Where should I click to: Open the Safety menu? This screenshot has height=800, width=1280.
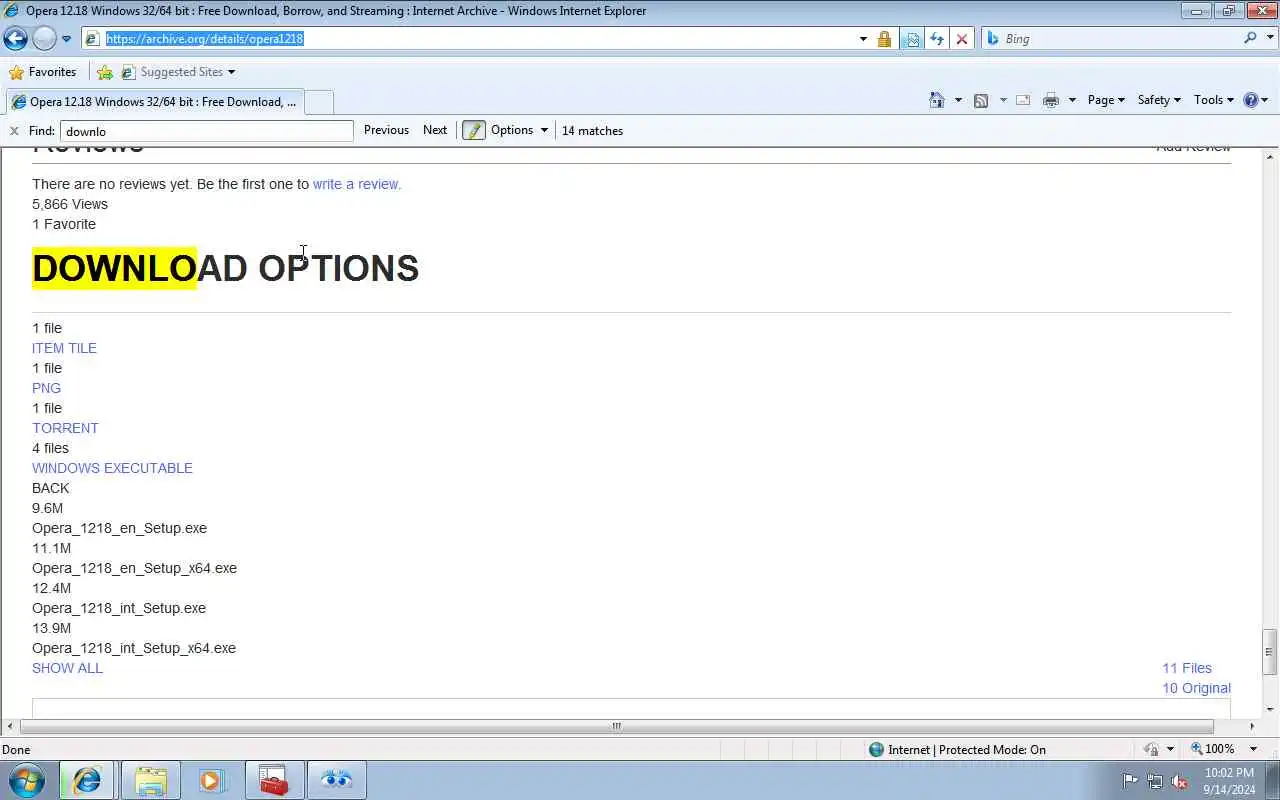[1159, 100]
